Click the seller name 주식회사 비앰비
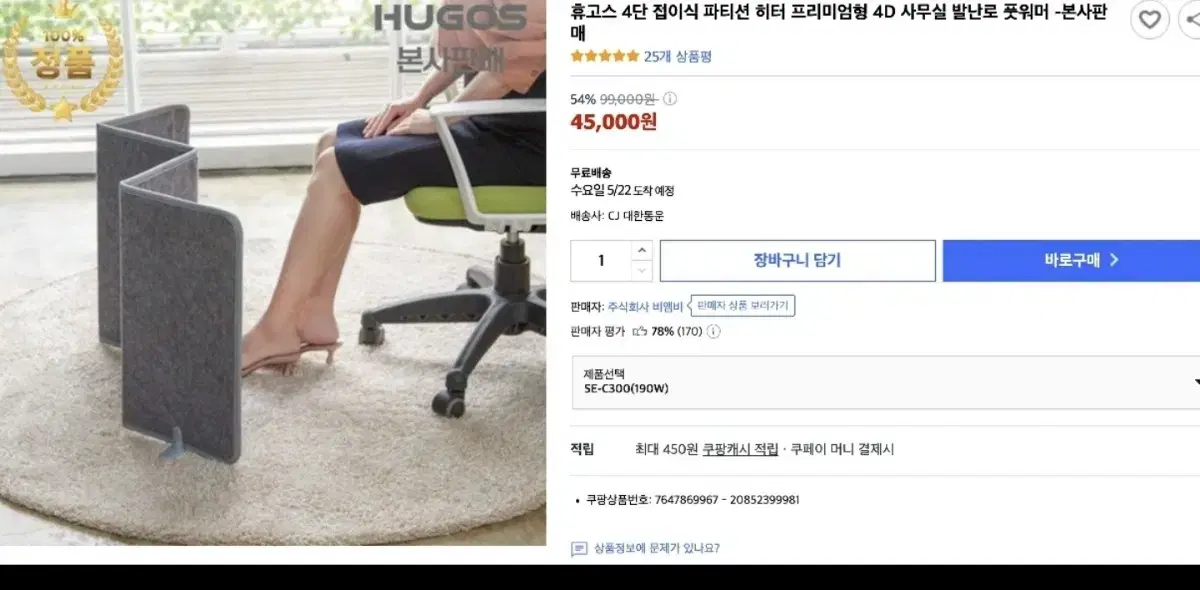1200x590 pixels. click(645, 307)
